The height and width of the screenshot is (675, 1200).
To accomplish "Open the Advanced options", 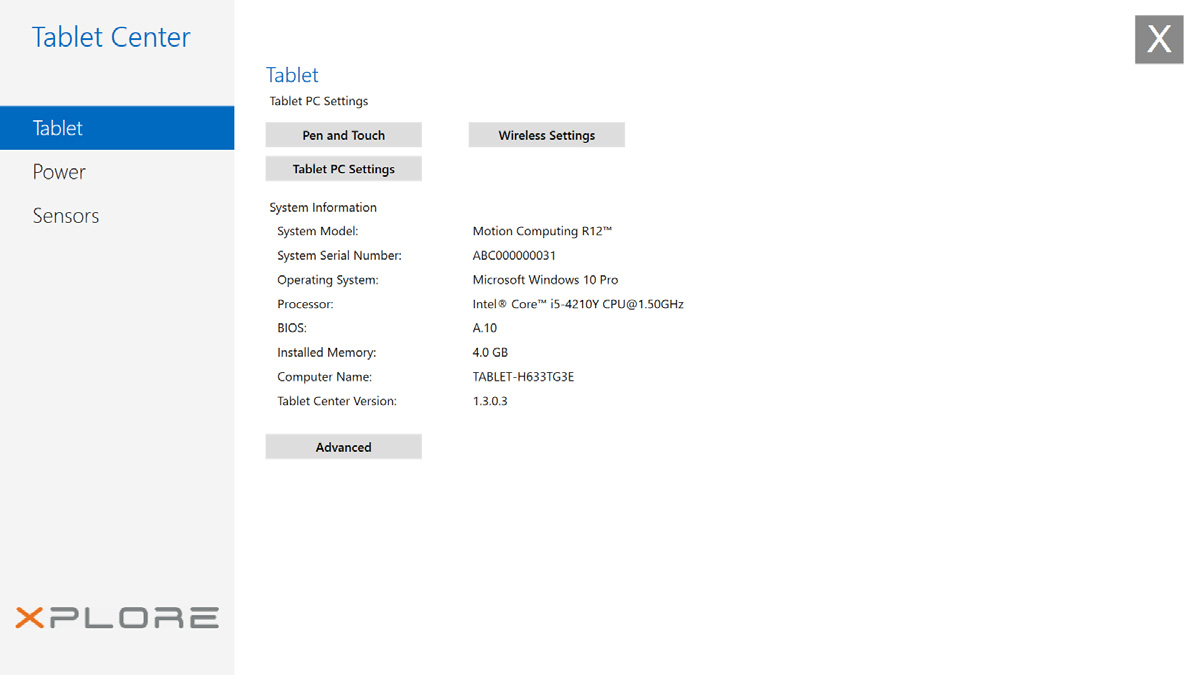I will 343,447.
